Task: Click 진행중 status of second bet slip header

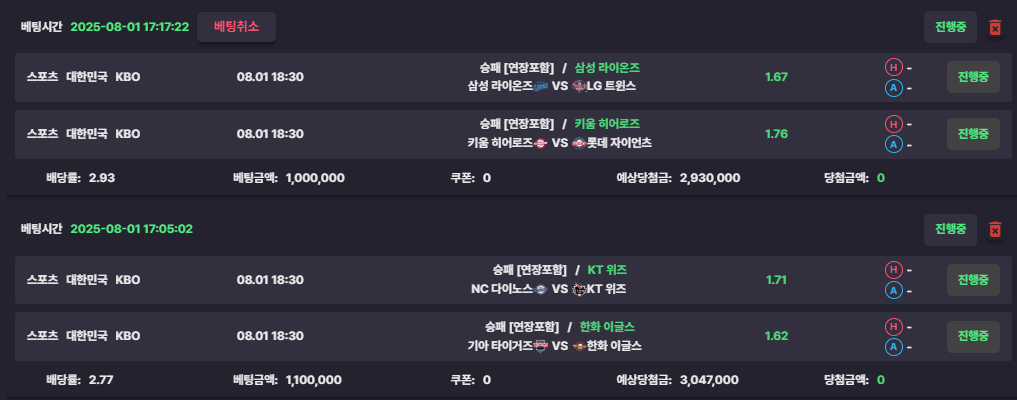Action: 950,229
